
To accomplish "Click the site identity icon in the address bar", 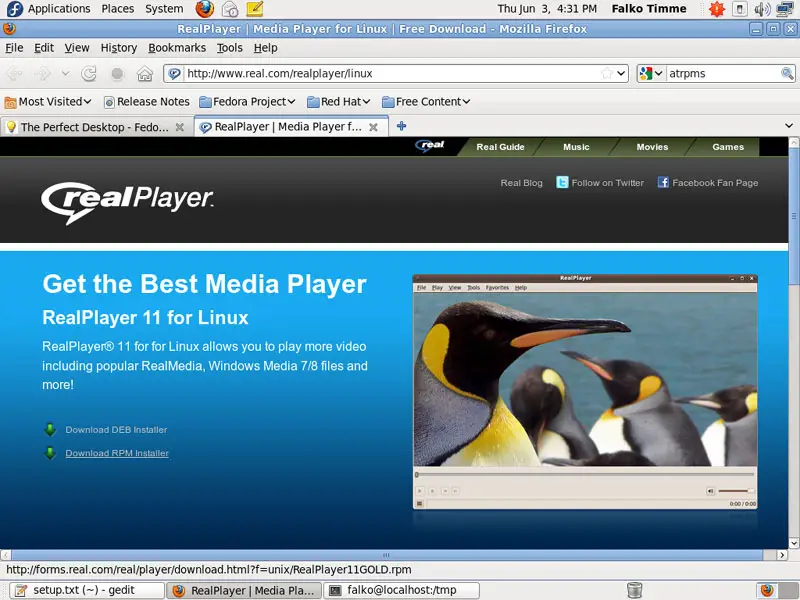I will click(174, 73).
